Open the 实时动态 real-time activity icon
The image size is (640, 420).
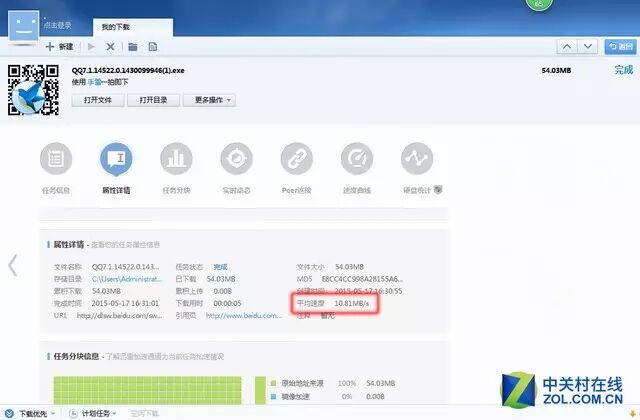pyautogui.click(x=236, y=159)
